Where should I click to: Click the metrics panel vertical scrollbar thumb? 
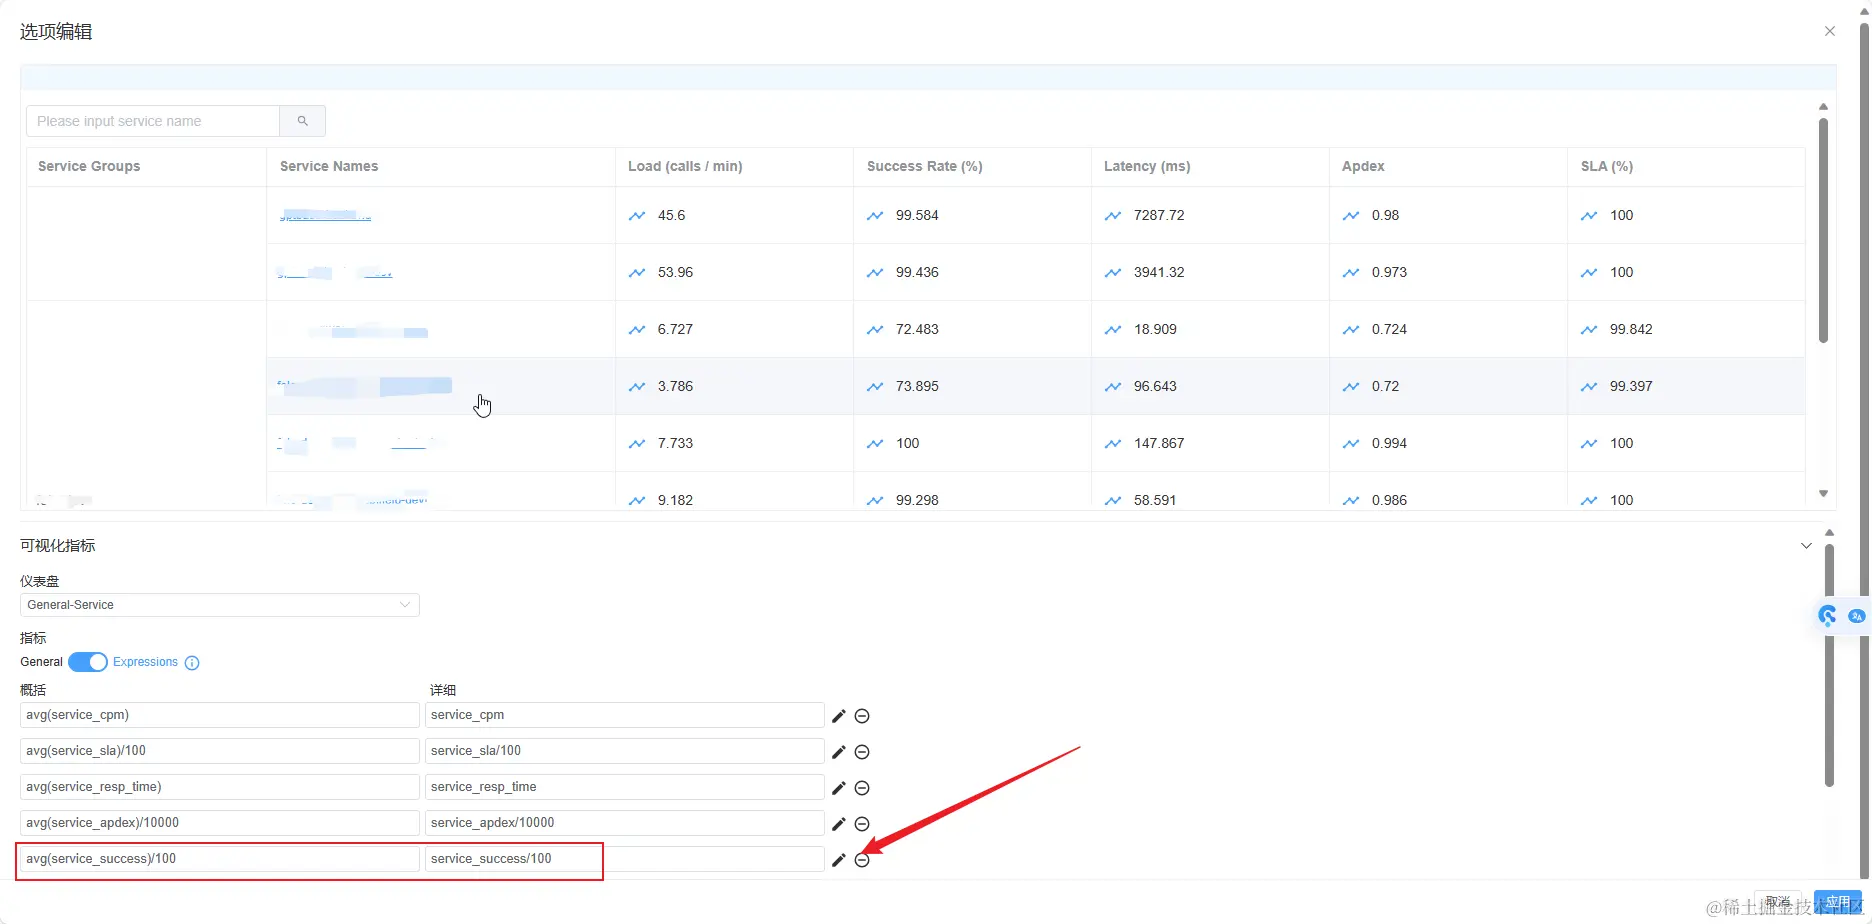pyautogui.click(x=1829, y=665)
